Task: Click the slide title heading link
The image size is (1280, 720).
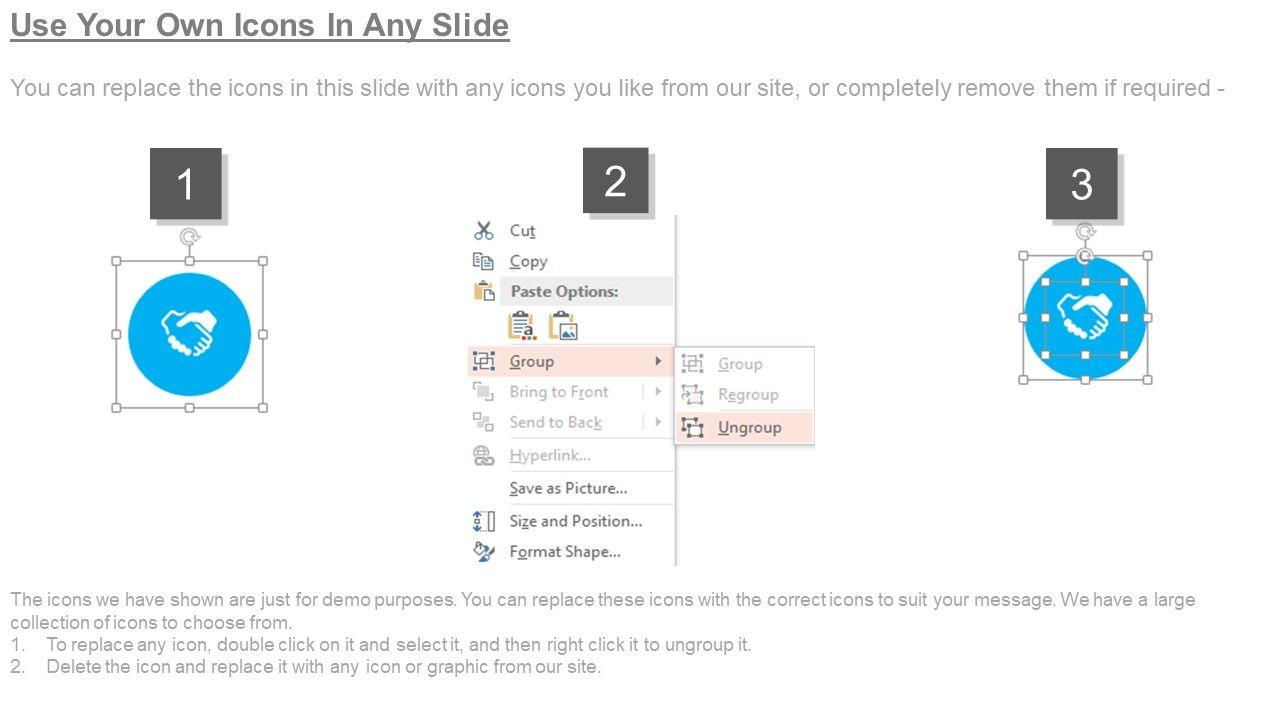Action: [x=260, y=25]
